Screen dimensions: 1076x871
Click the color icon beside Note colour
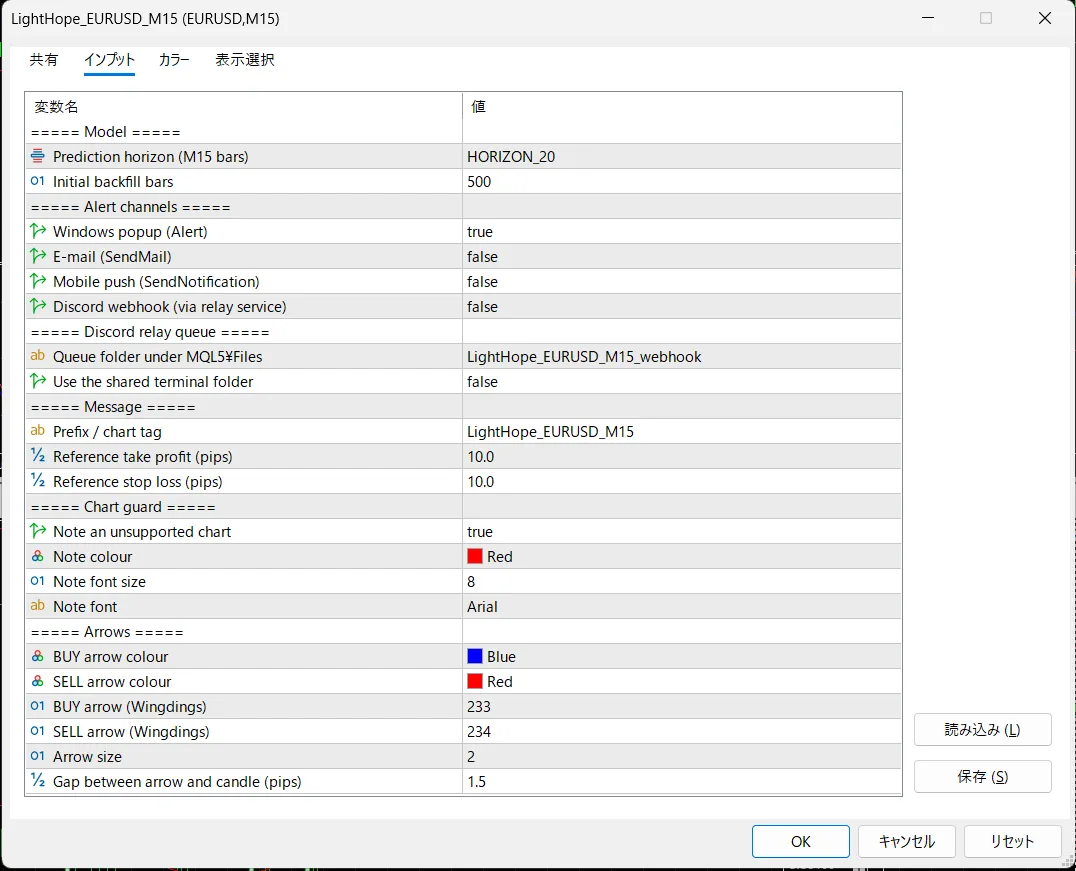point(38,556)
